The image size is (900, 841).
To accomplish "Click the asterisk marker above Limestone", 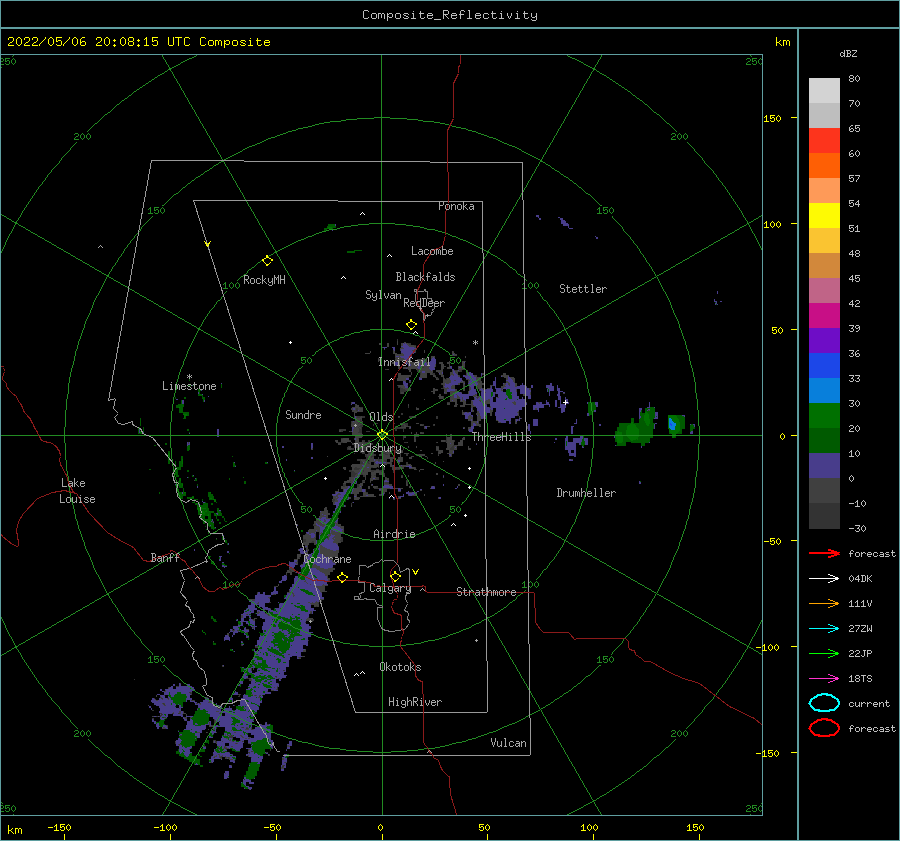I will pyautogui.click(x=189, y=377).
